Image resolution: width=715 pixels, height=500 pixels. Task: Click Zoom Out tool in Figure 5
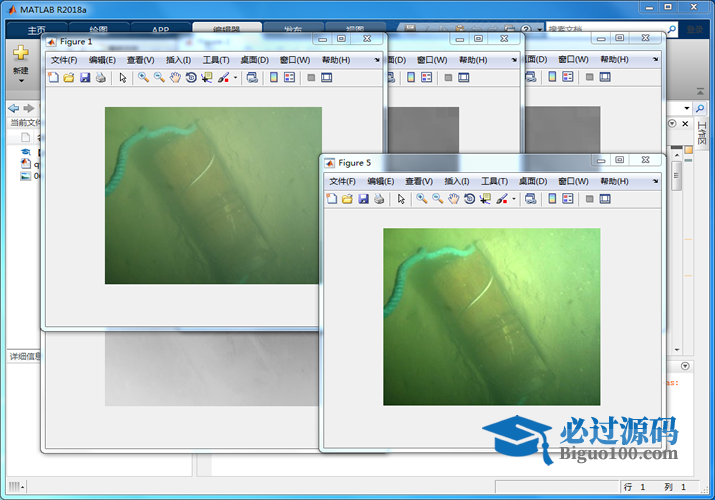coord(437,199)
